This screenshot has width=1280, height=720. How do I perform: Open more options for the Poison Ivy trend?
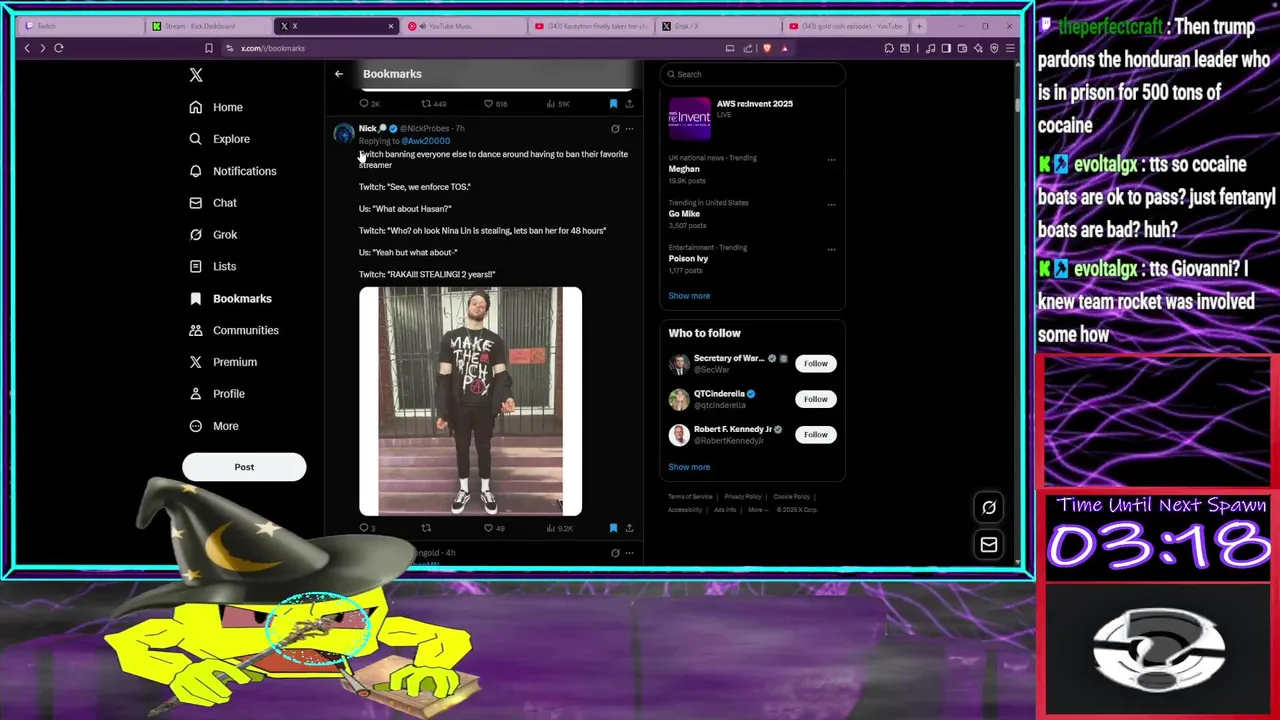(x=831, y=250)
